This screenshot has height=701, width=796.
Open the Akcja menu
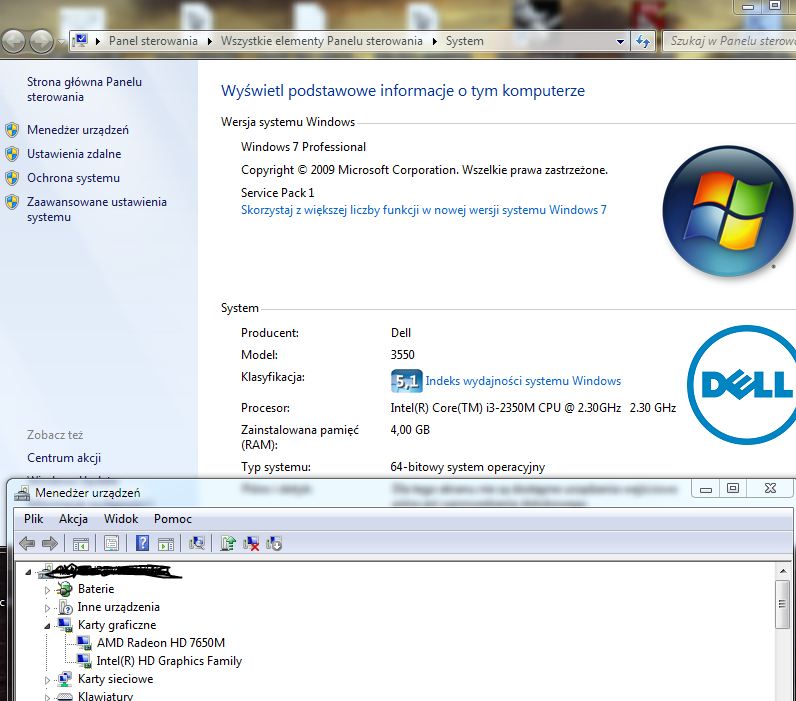pos(73,519)
